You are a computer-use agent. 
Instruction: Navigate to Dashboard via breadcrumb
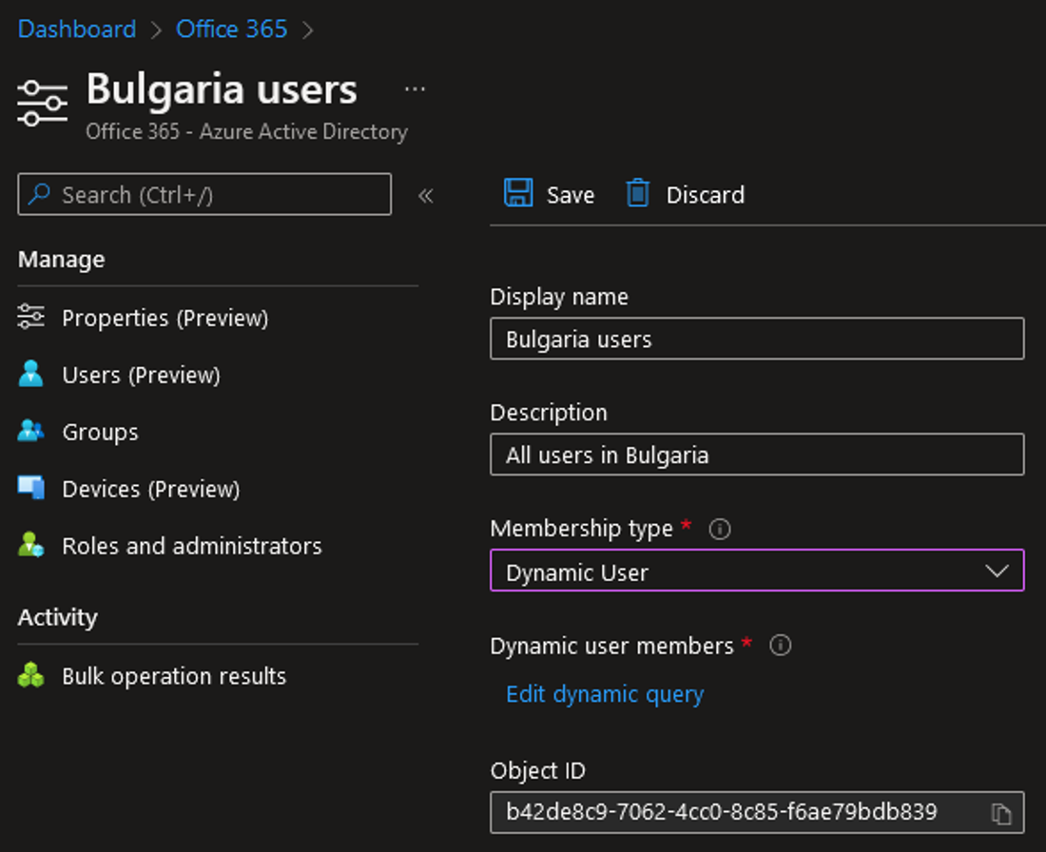coord(76,29)
